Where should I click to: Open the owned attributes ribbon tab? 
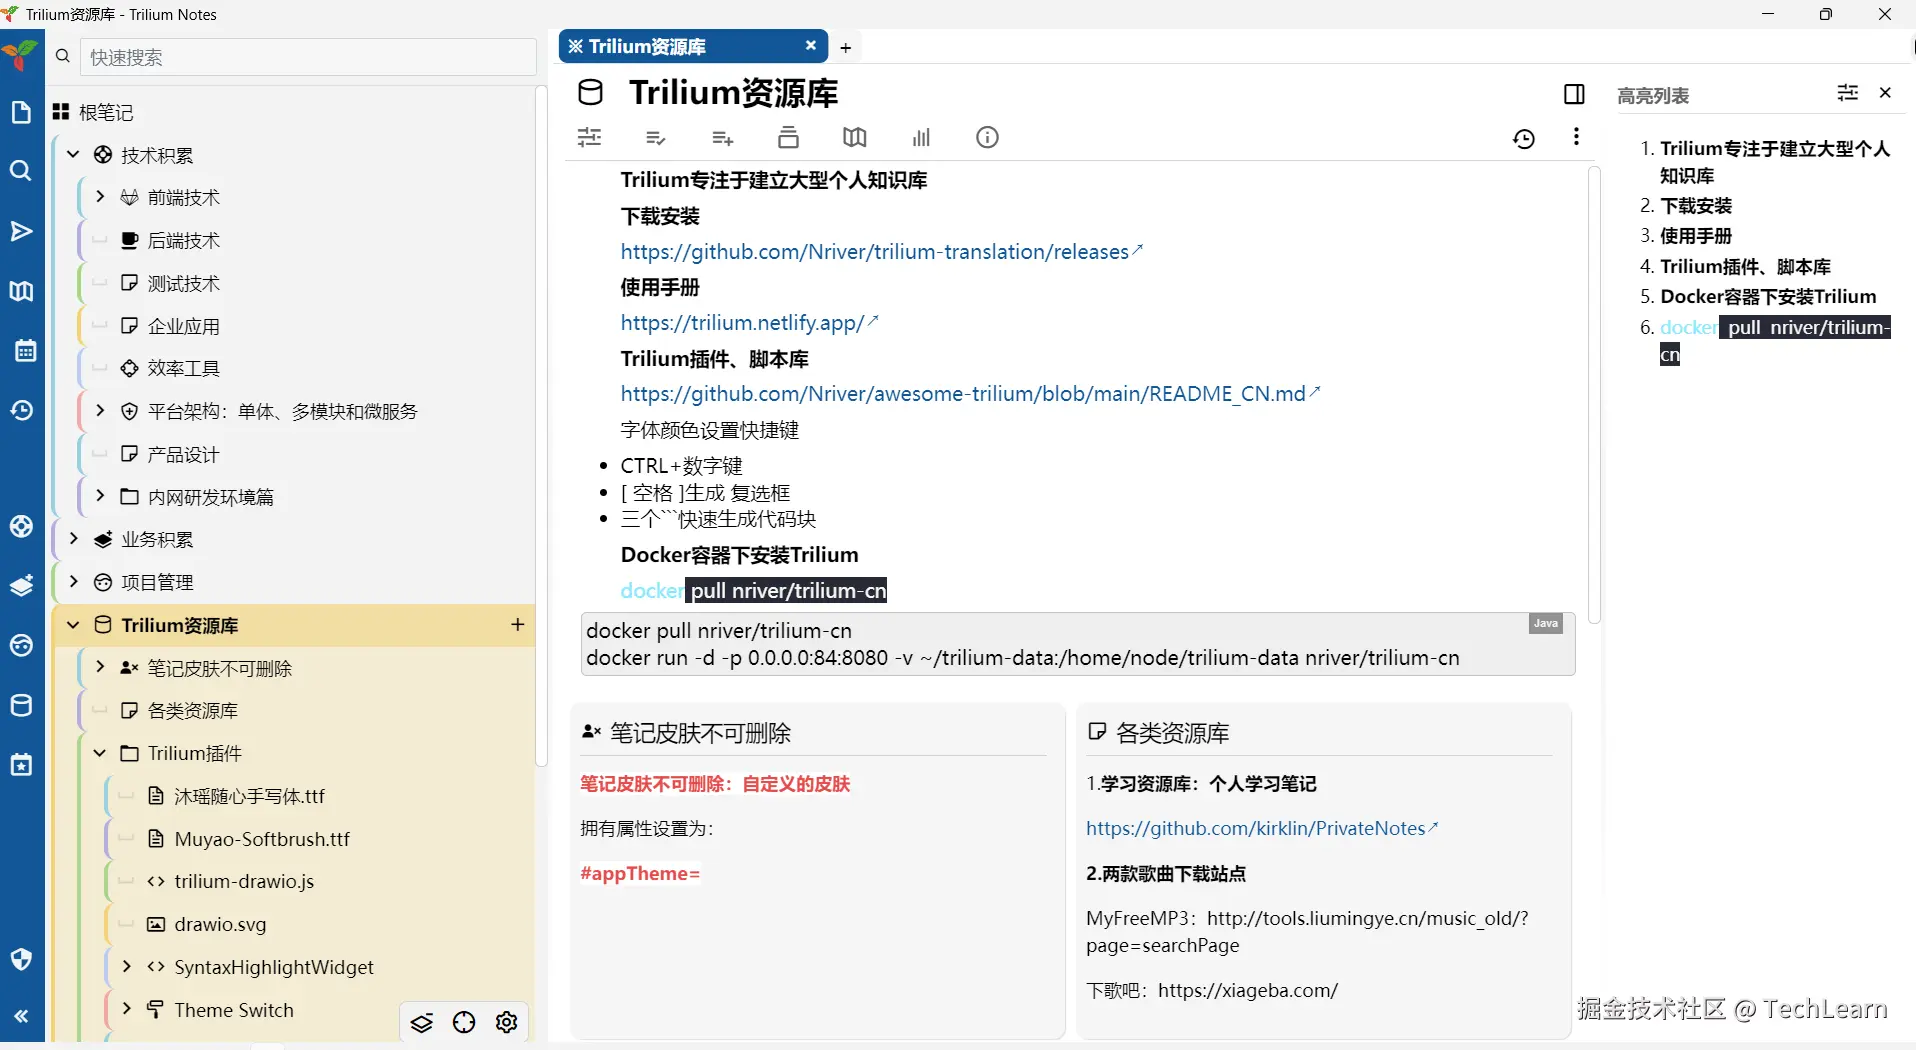click(x=722, y=138)
